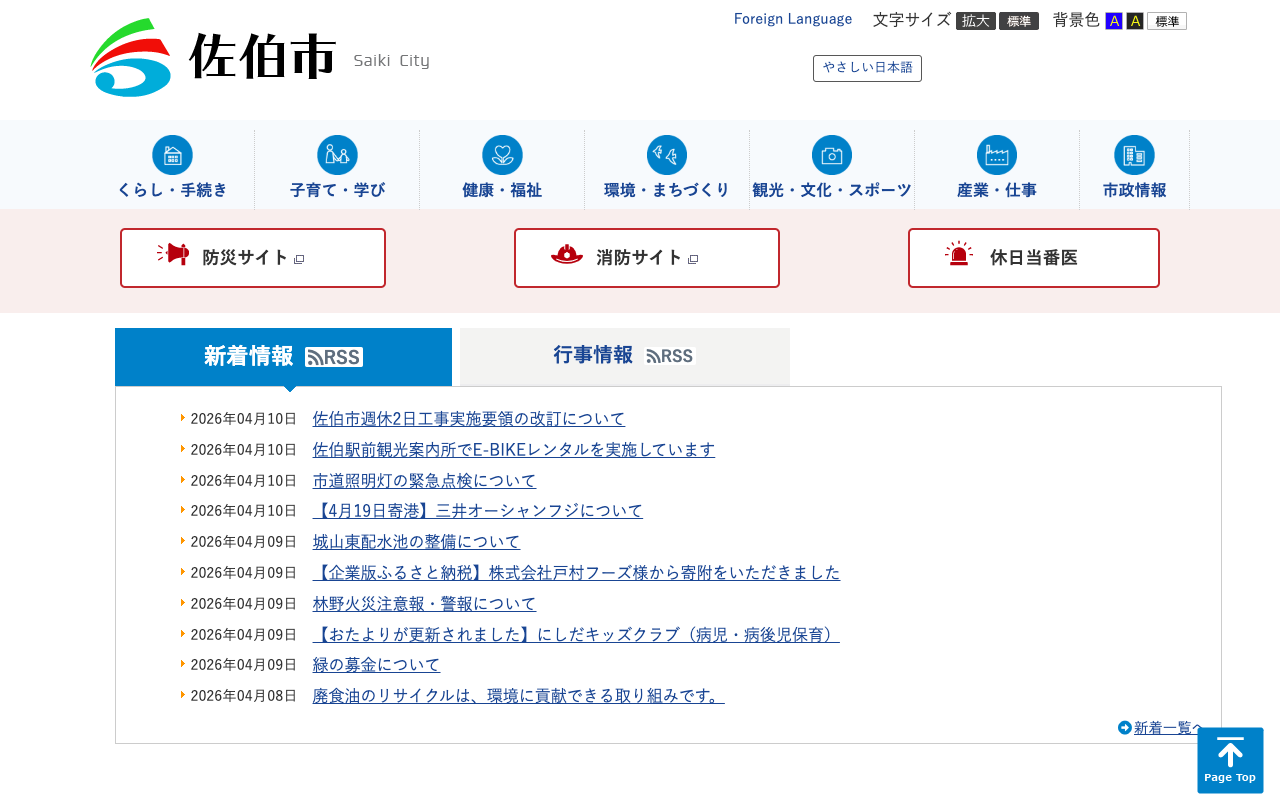
Task: Reset text size with 標準 button
Action: point(1019,21)
